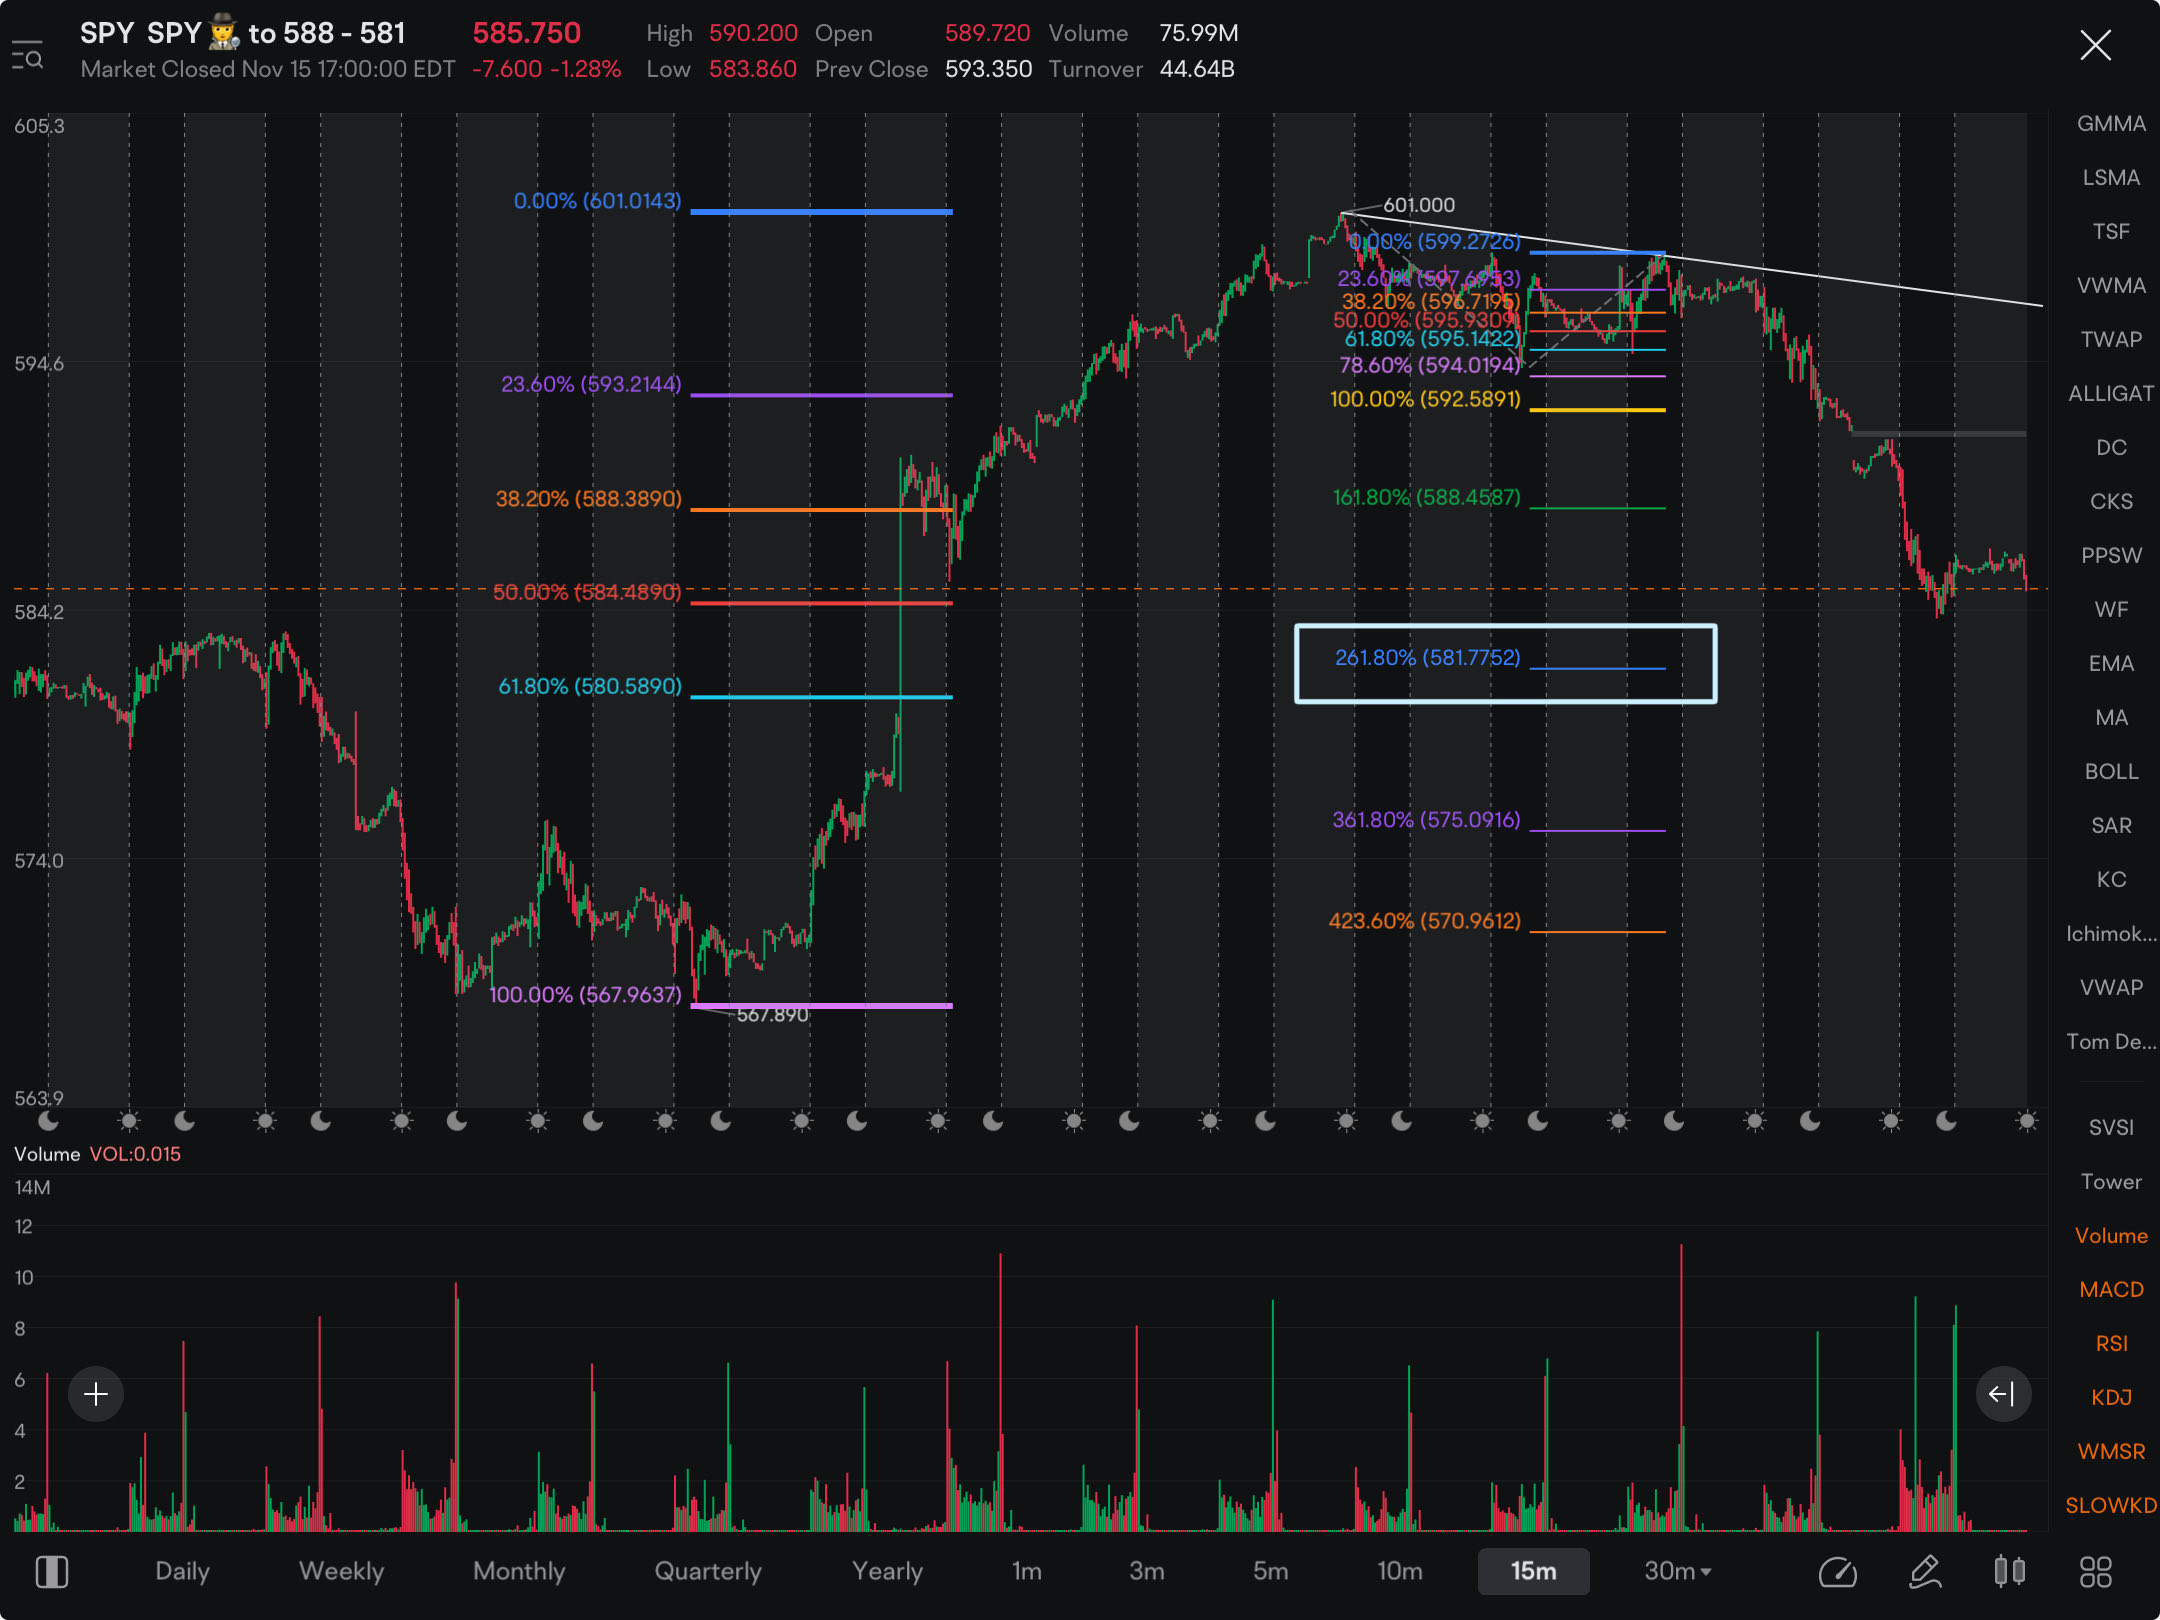2160x1620 pixels.
Task: Open the drawing pencil tool
Action: (x=1925, y=1571)
